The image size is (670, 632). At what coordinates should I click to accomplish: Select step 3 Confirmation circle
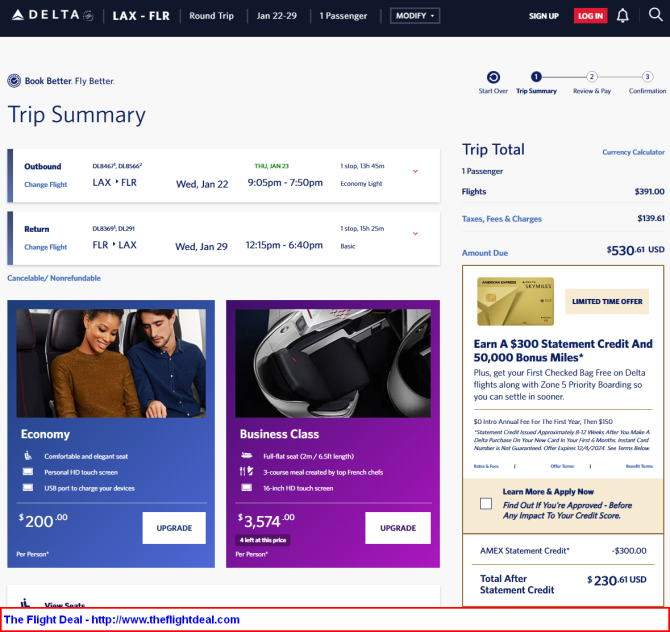(647, 77)
